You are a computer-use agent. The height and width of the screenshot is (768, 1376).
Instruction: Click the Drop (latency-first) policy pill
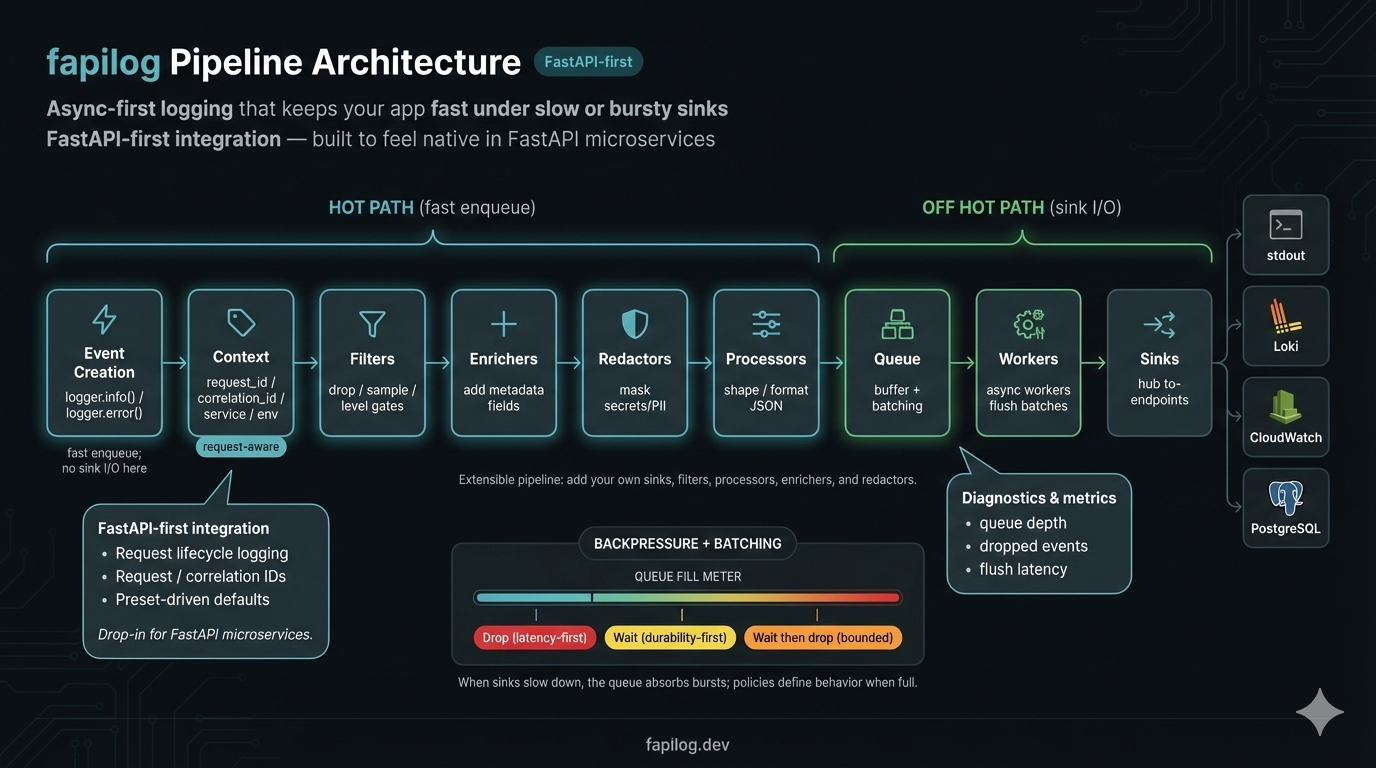535,637
